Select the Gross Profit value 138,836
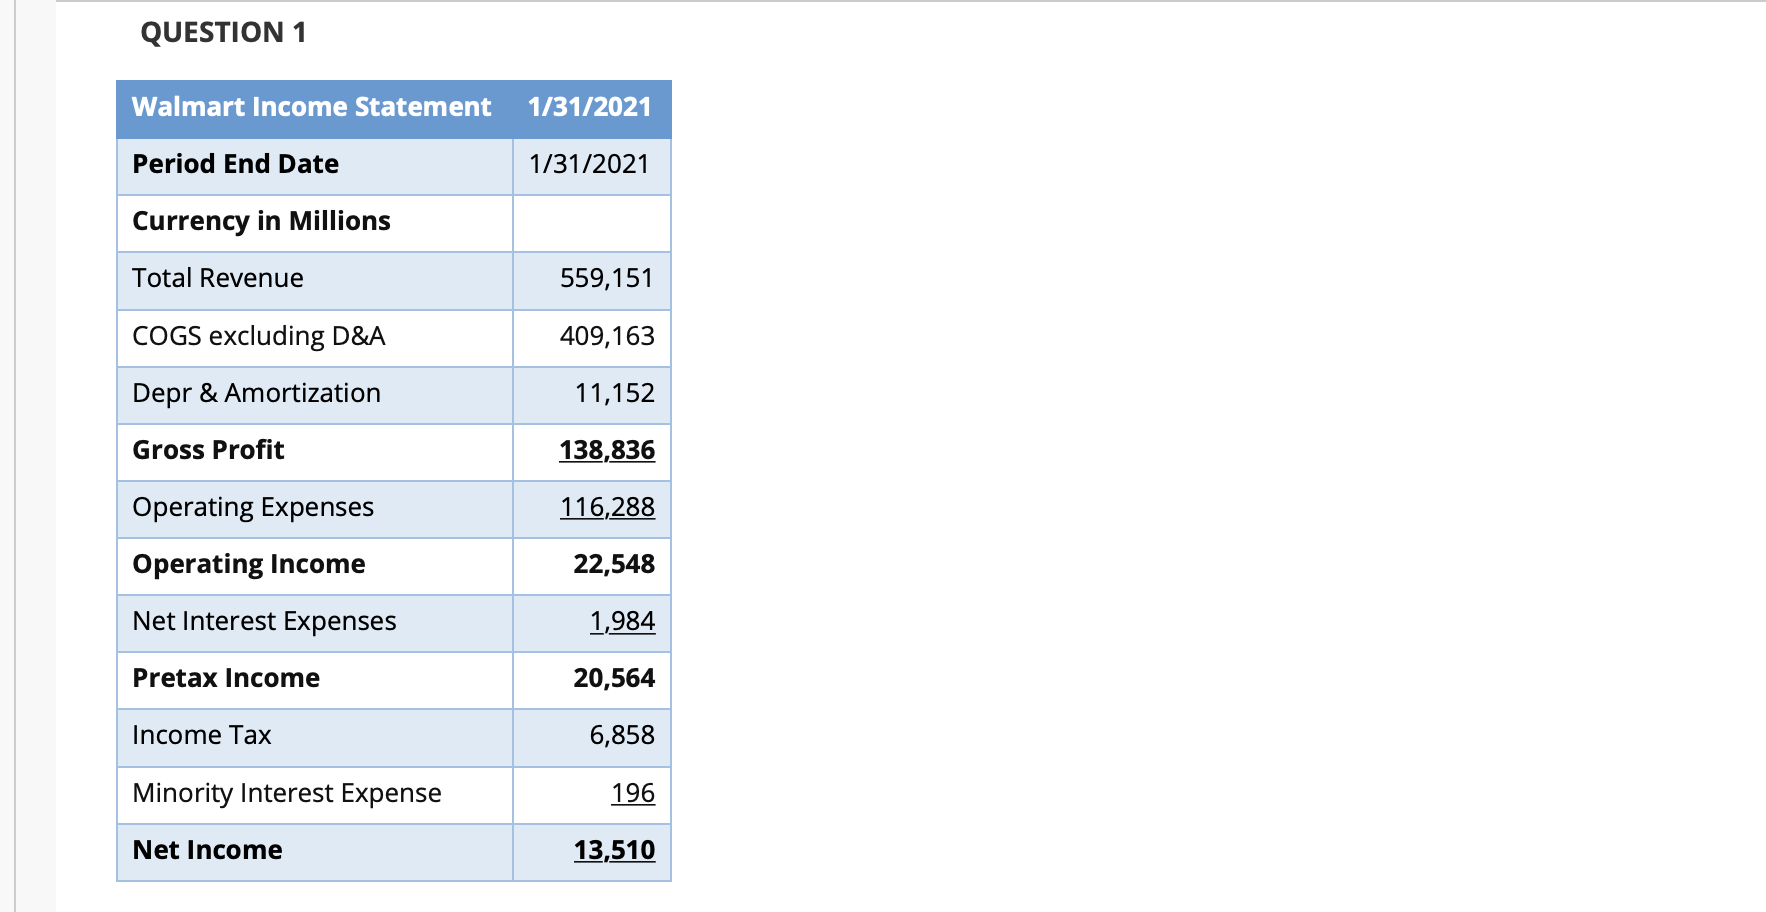Image resolution: width=1766 pixels, height=912 pixels. pyautogui.click(x=607, y=450)
